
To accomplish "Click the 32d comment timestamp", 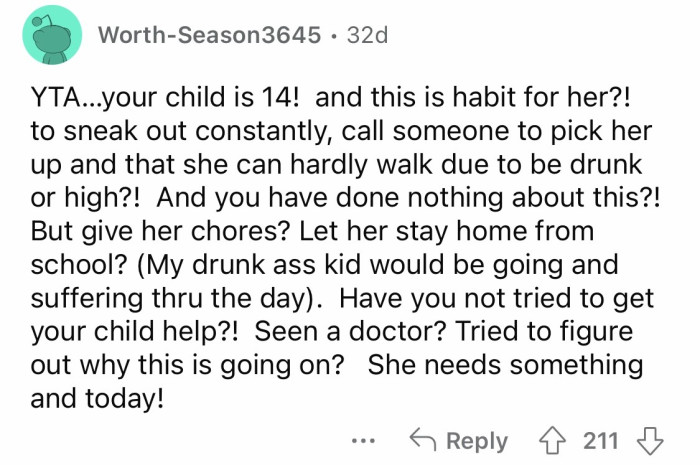I will pos(367,36).
